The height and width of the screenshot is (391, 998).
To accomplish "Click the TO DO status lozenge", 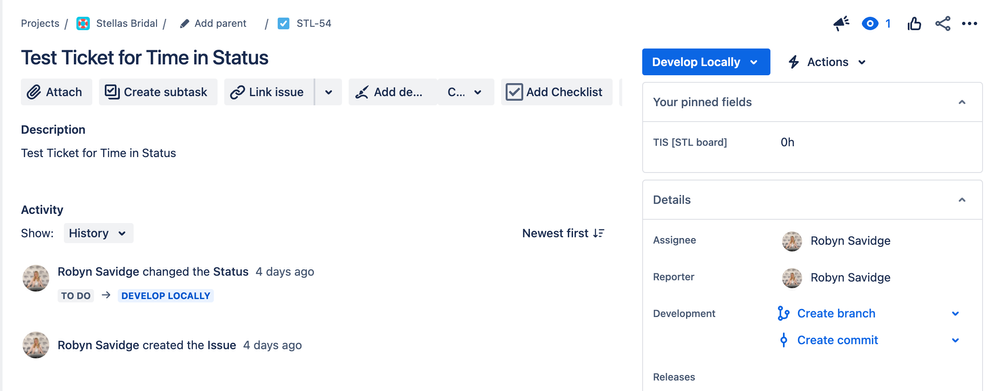I will [x=76, y=295].
